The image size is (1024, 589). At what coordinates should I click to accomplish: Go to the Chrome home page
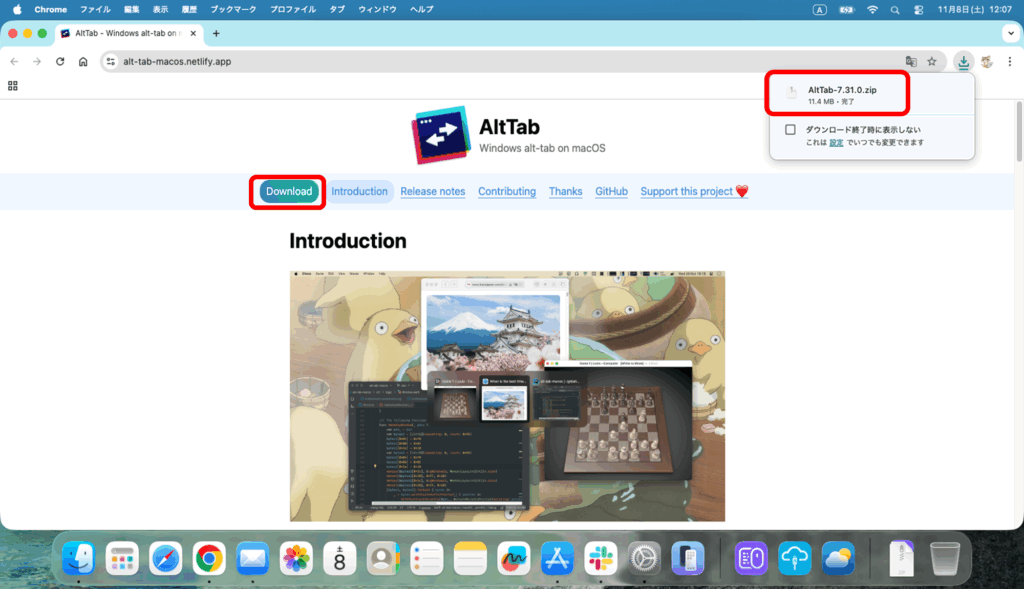pos(83,61)
